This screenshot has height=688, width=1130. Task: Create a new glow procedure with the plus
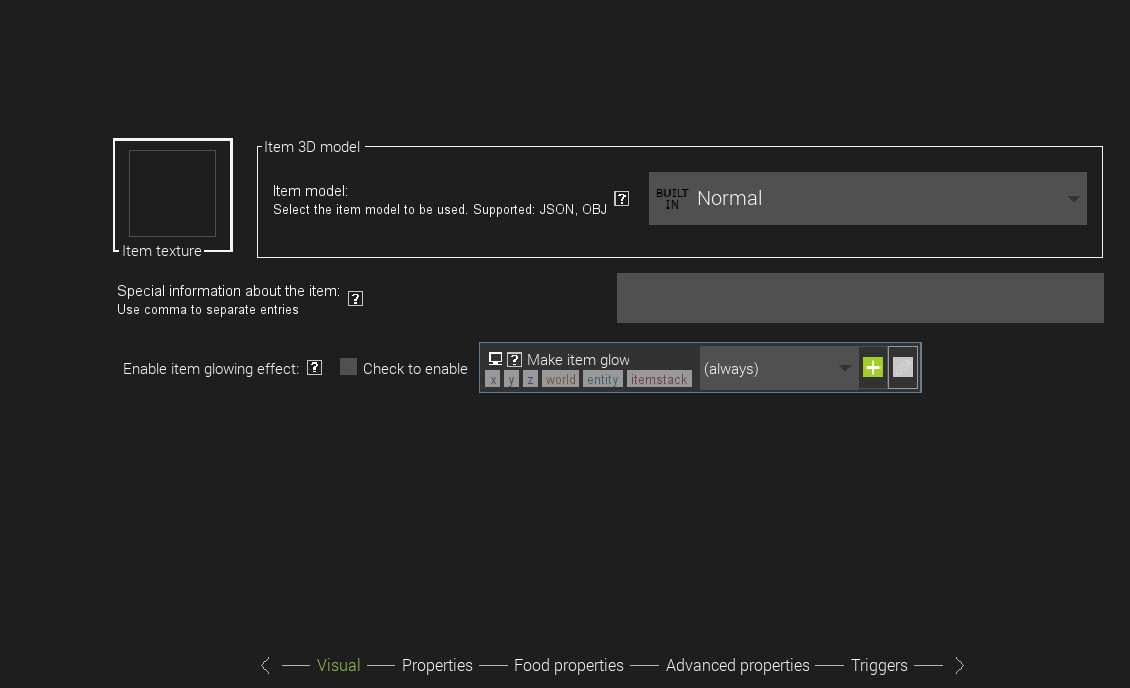tap(872, 367)
